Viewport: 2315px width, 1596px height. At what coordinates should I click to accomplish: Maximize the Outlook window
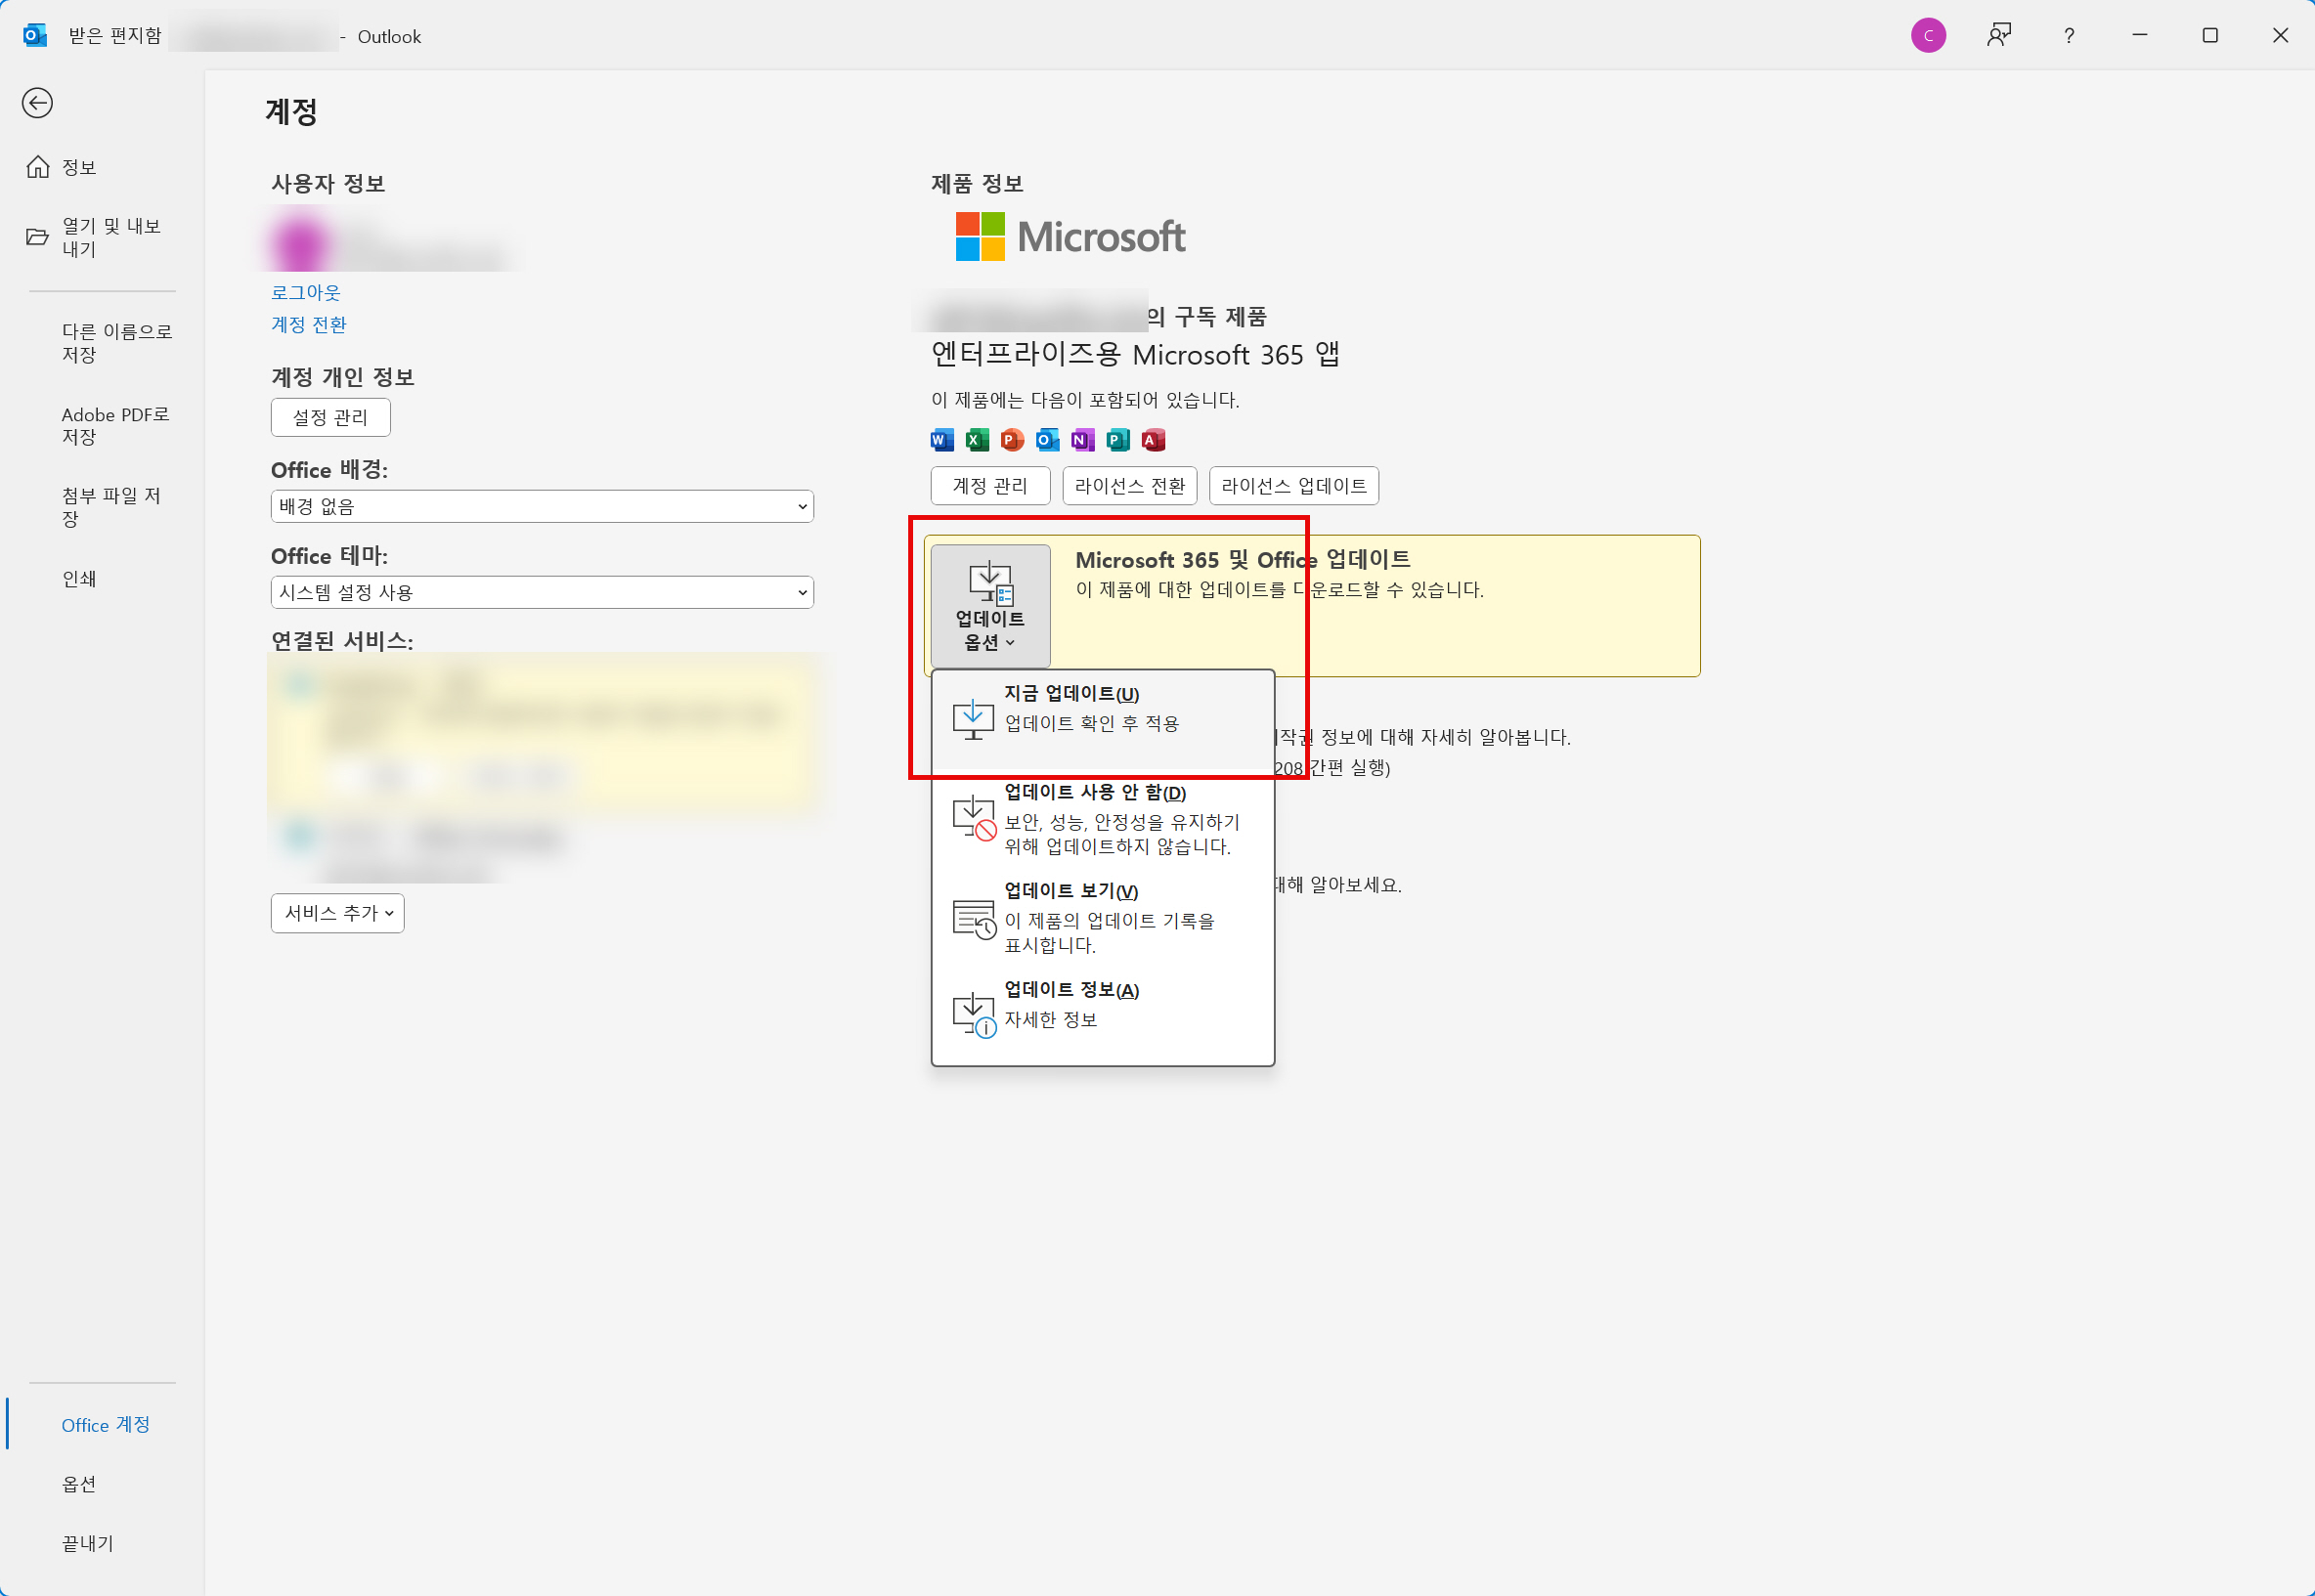click(x=2210, y=36)
